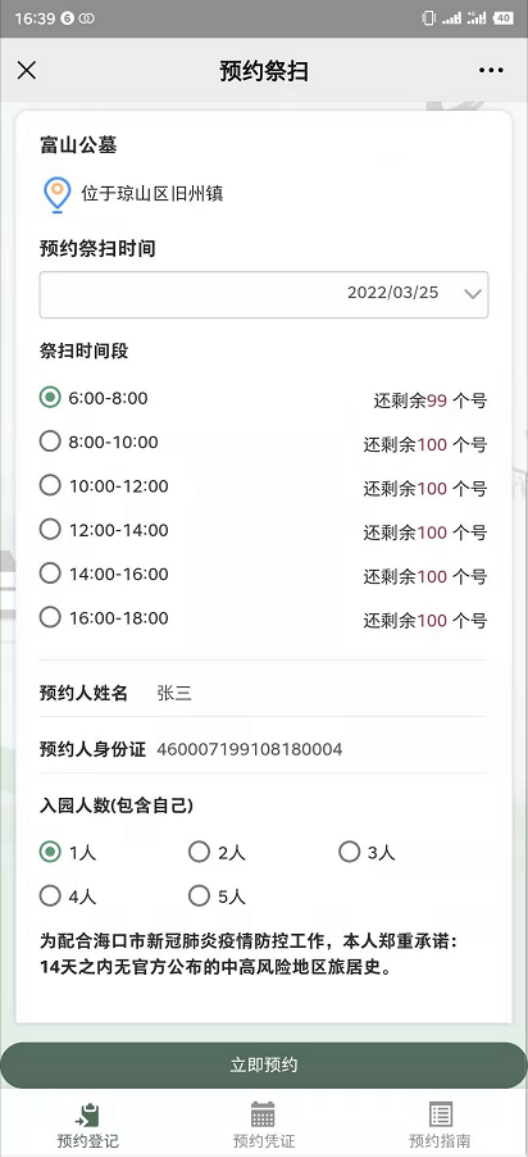528x1157 pixels.
Task: Select 3人 for visitor count
Action: point(367,853)
